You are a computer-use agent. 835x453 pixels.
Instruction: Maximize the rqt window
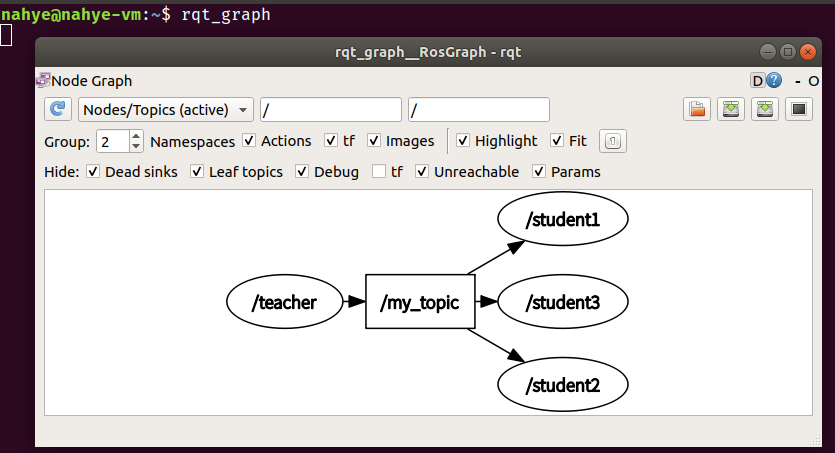788,52
